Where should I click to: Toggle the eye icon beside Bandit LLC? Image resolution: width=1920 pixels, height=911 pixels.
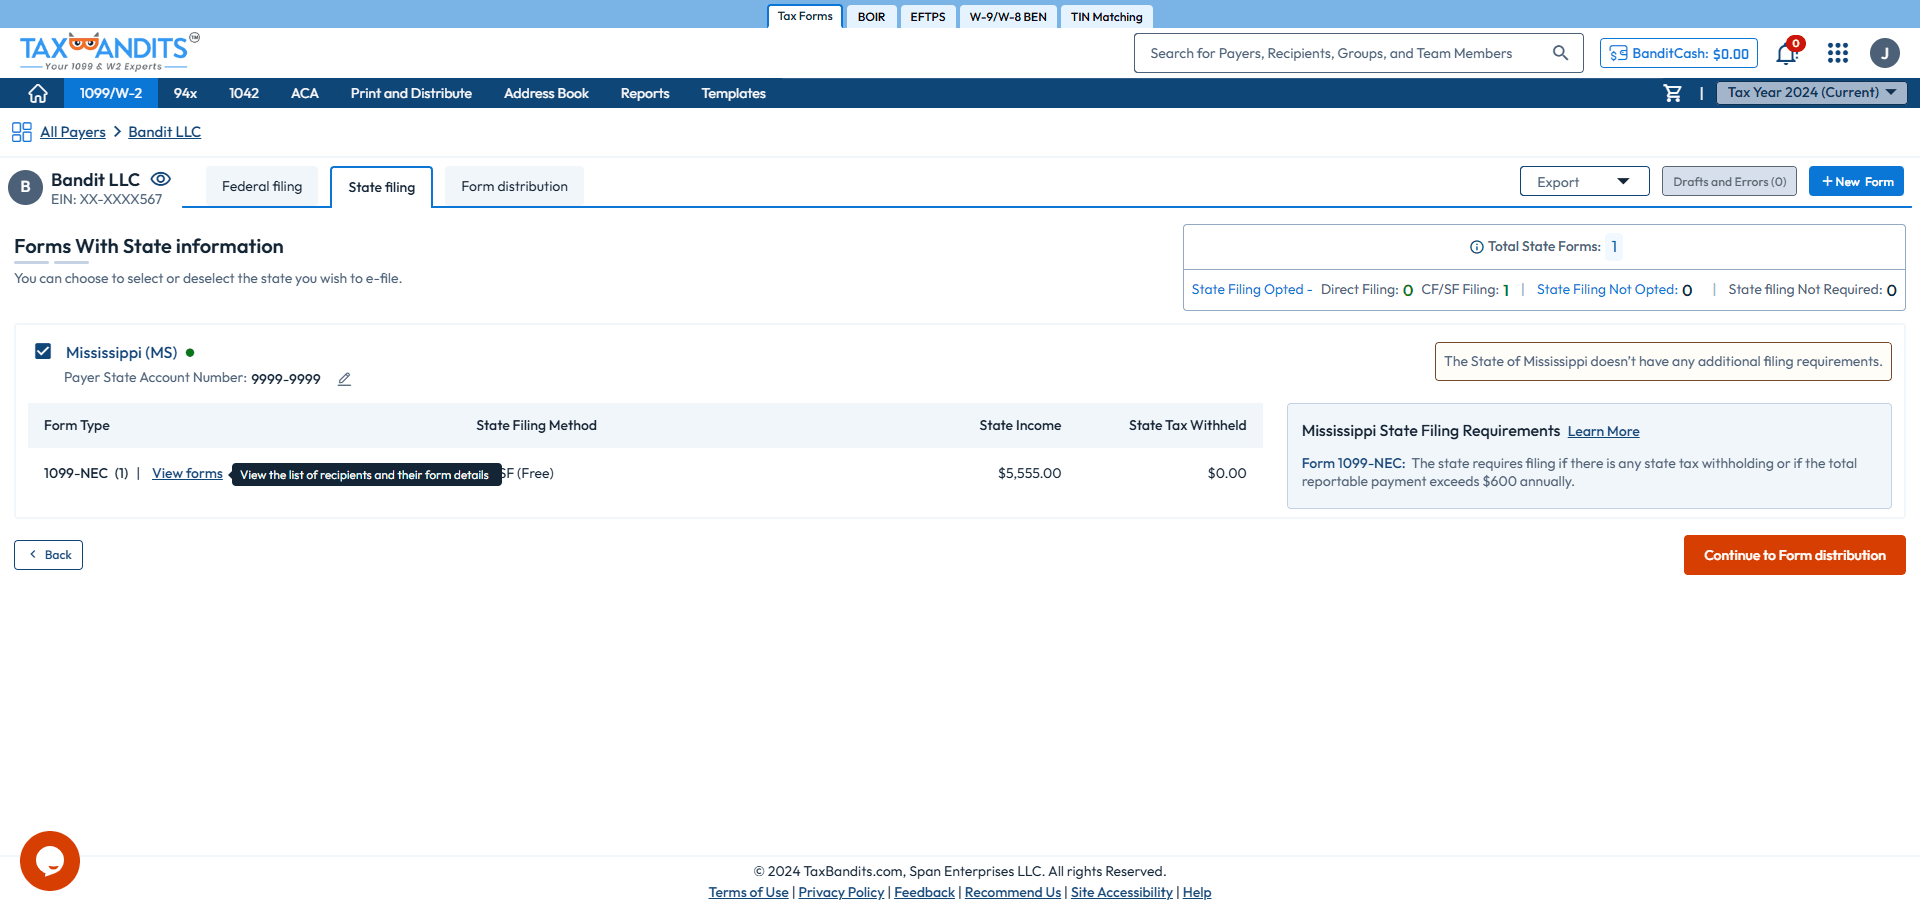click(161, 179)
